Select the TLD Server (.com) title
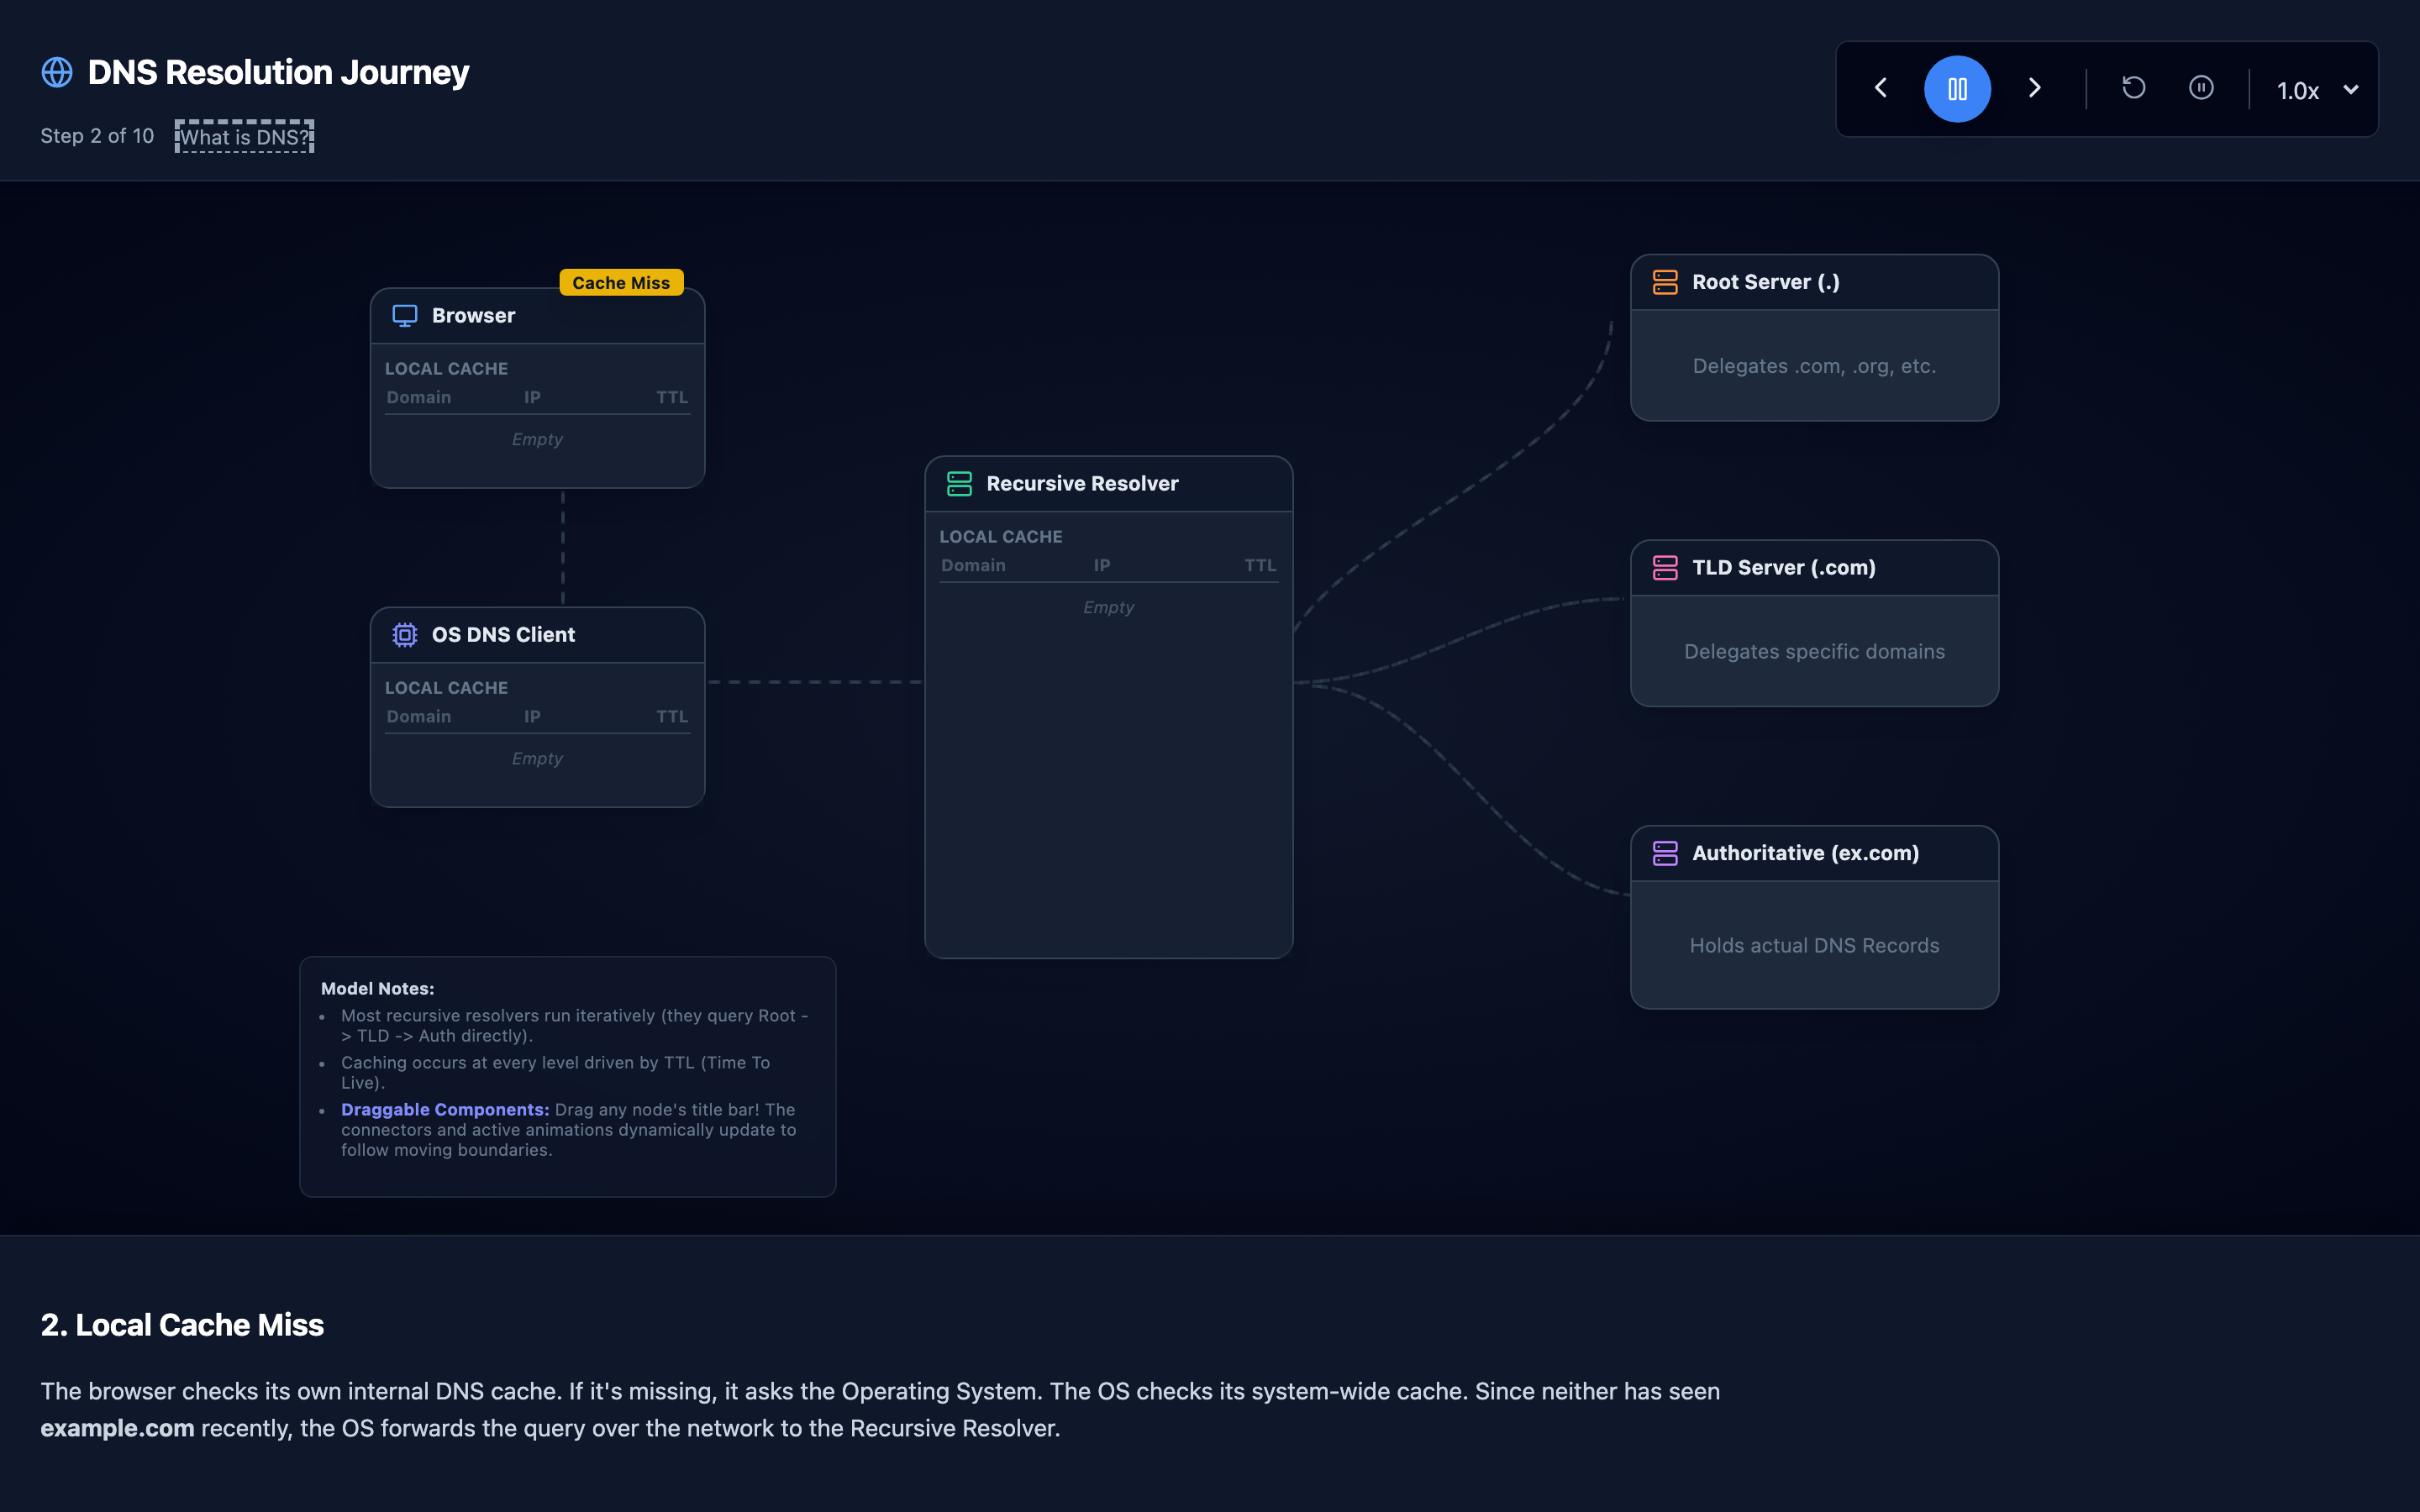This screenshot has height=1512, width=2420. [x=1783, y=568]
